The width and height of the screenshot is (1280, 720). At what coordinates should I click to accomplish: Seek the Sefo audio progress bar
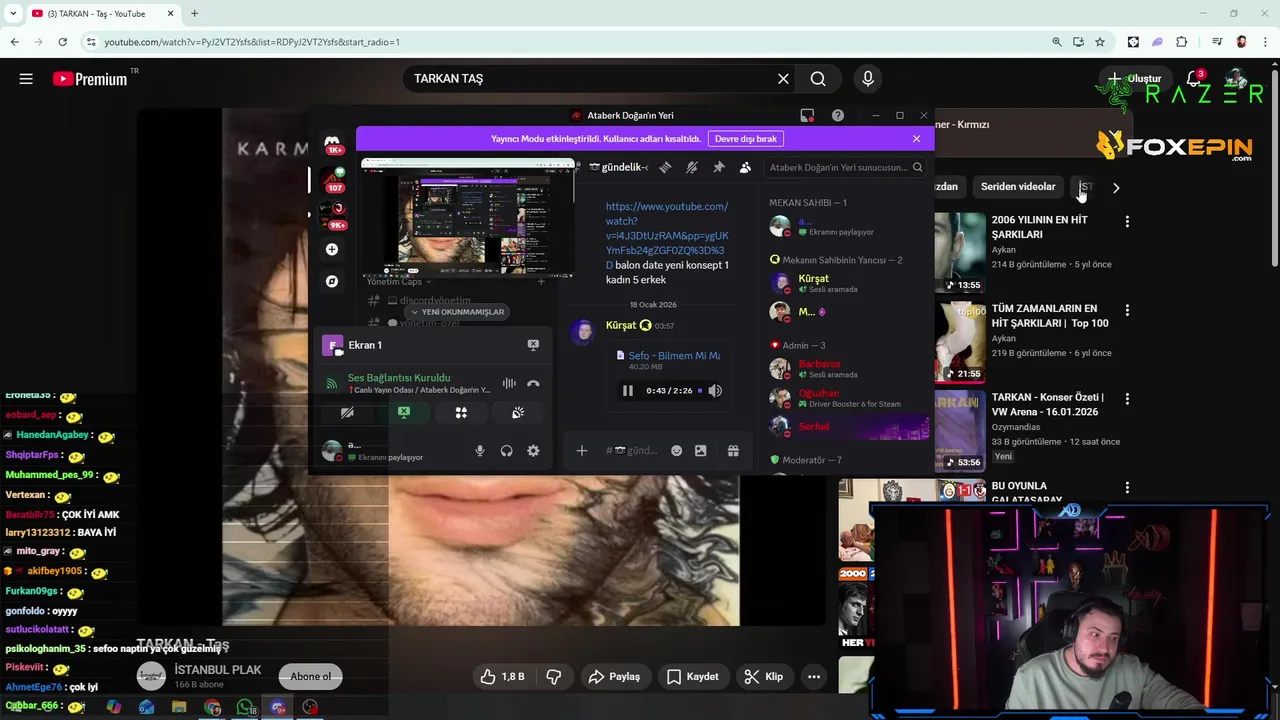(700, 391)
